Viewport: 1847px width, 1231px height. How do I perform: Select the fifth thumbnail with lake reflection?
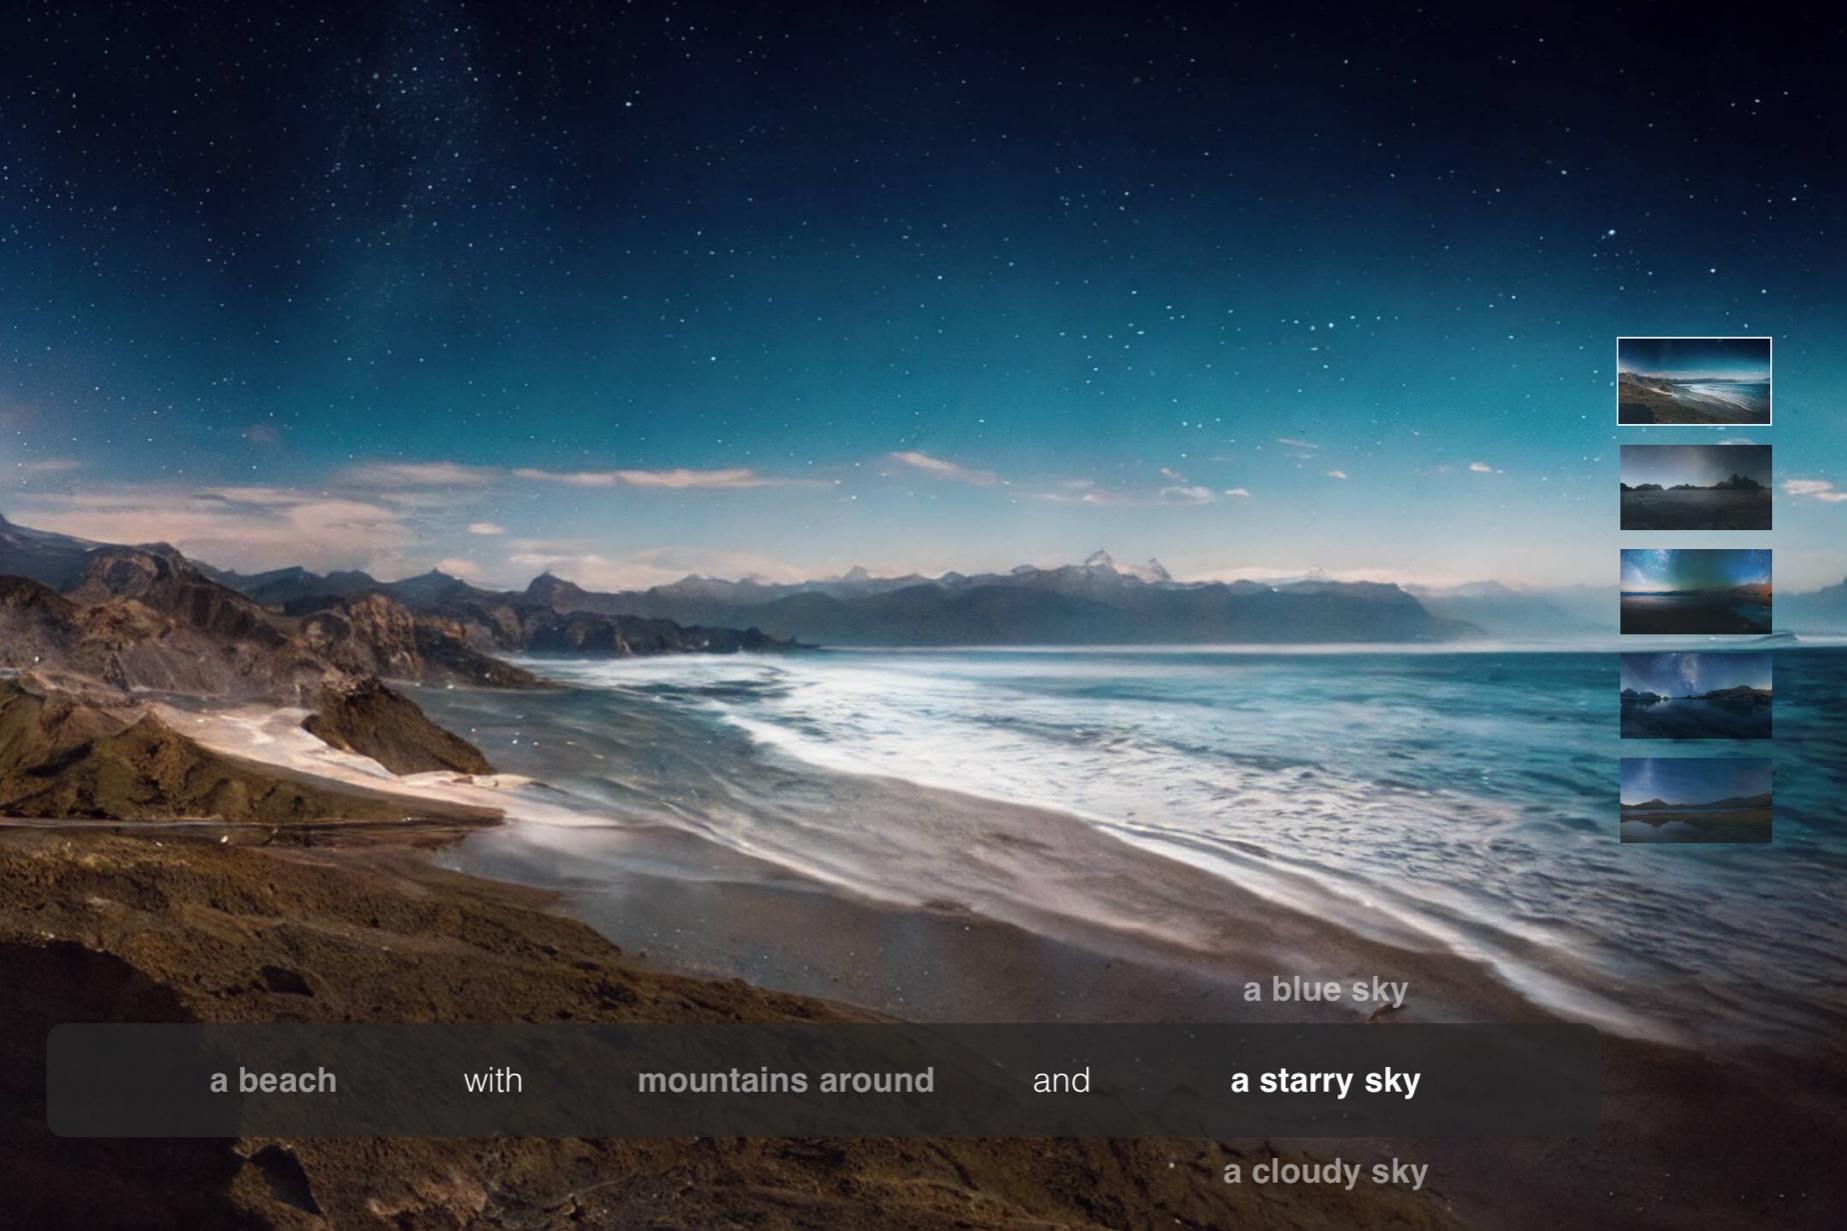coord(1696,800)
